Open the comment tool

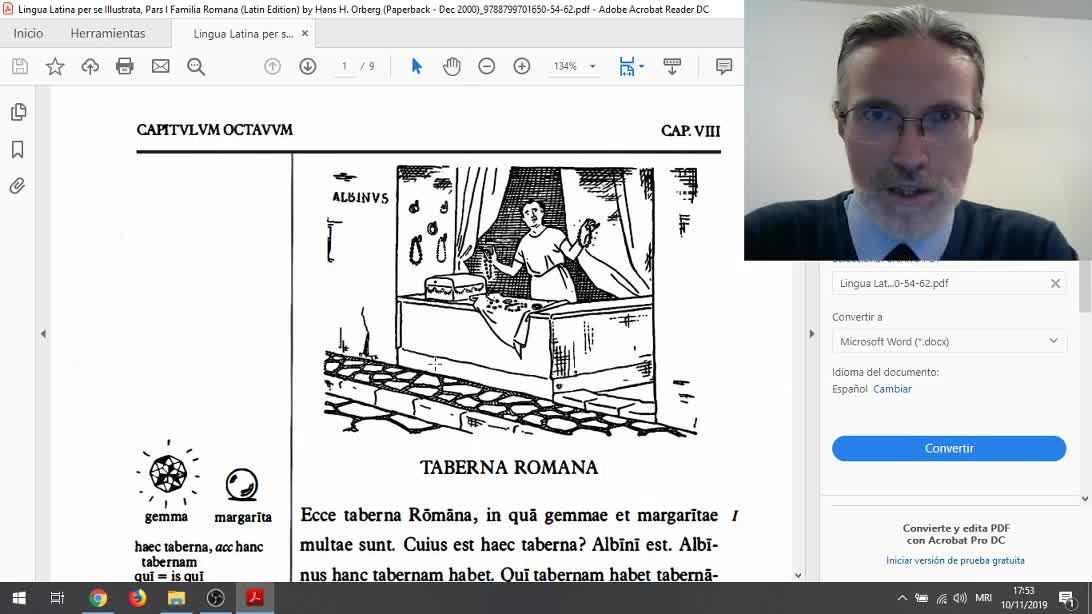724,66
